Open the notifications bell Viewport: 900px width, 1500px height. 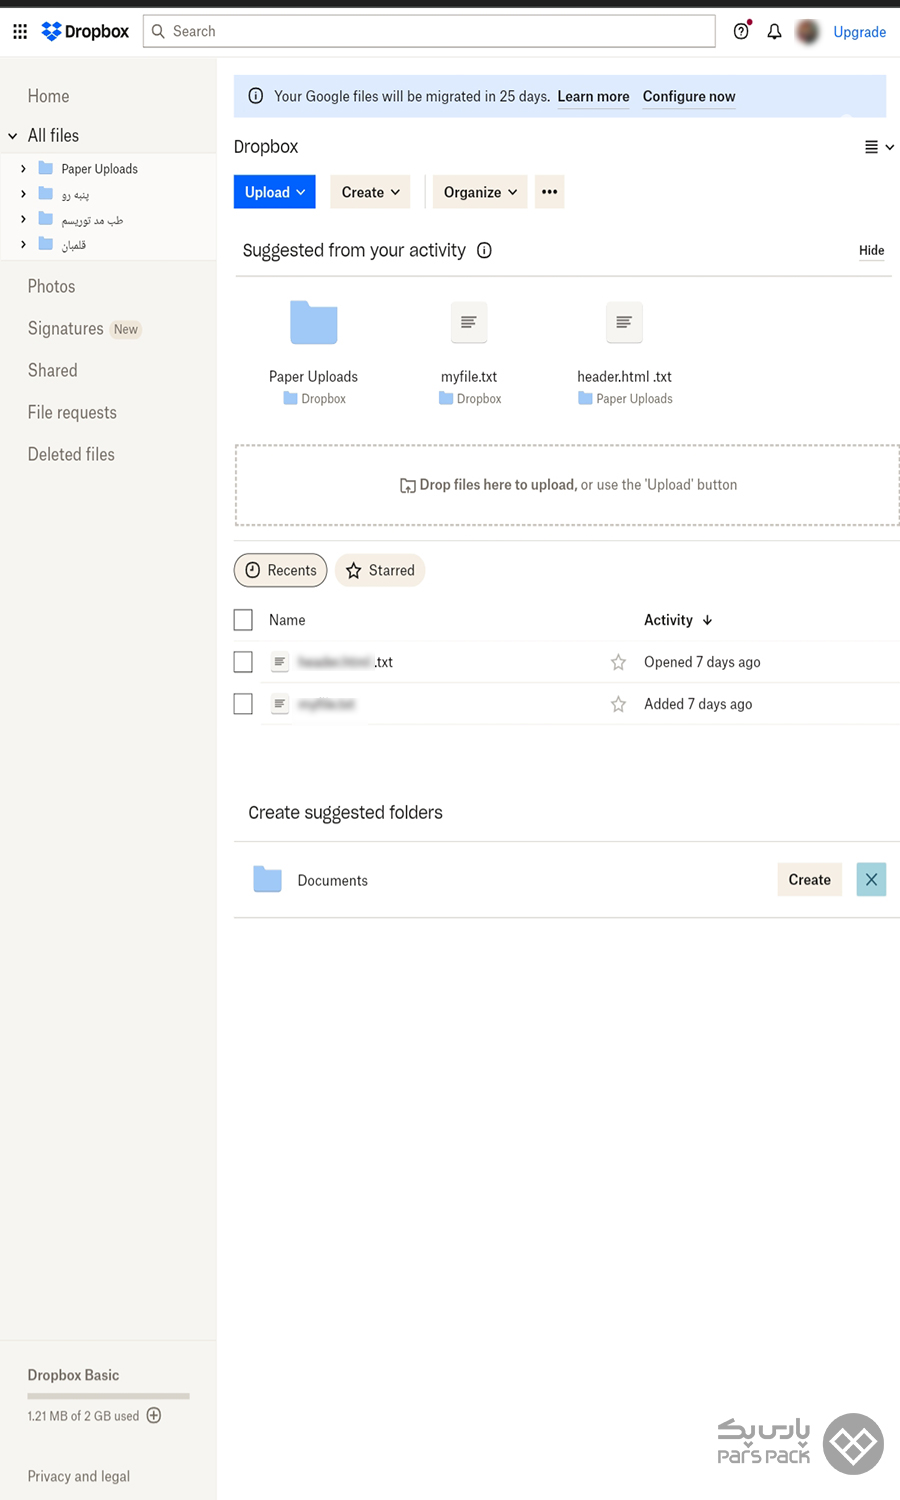click(x=774, y=32)
